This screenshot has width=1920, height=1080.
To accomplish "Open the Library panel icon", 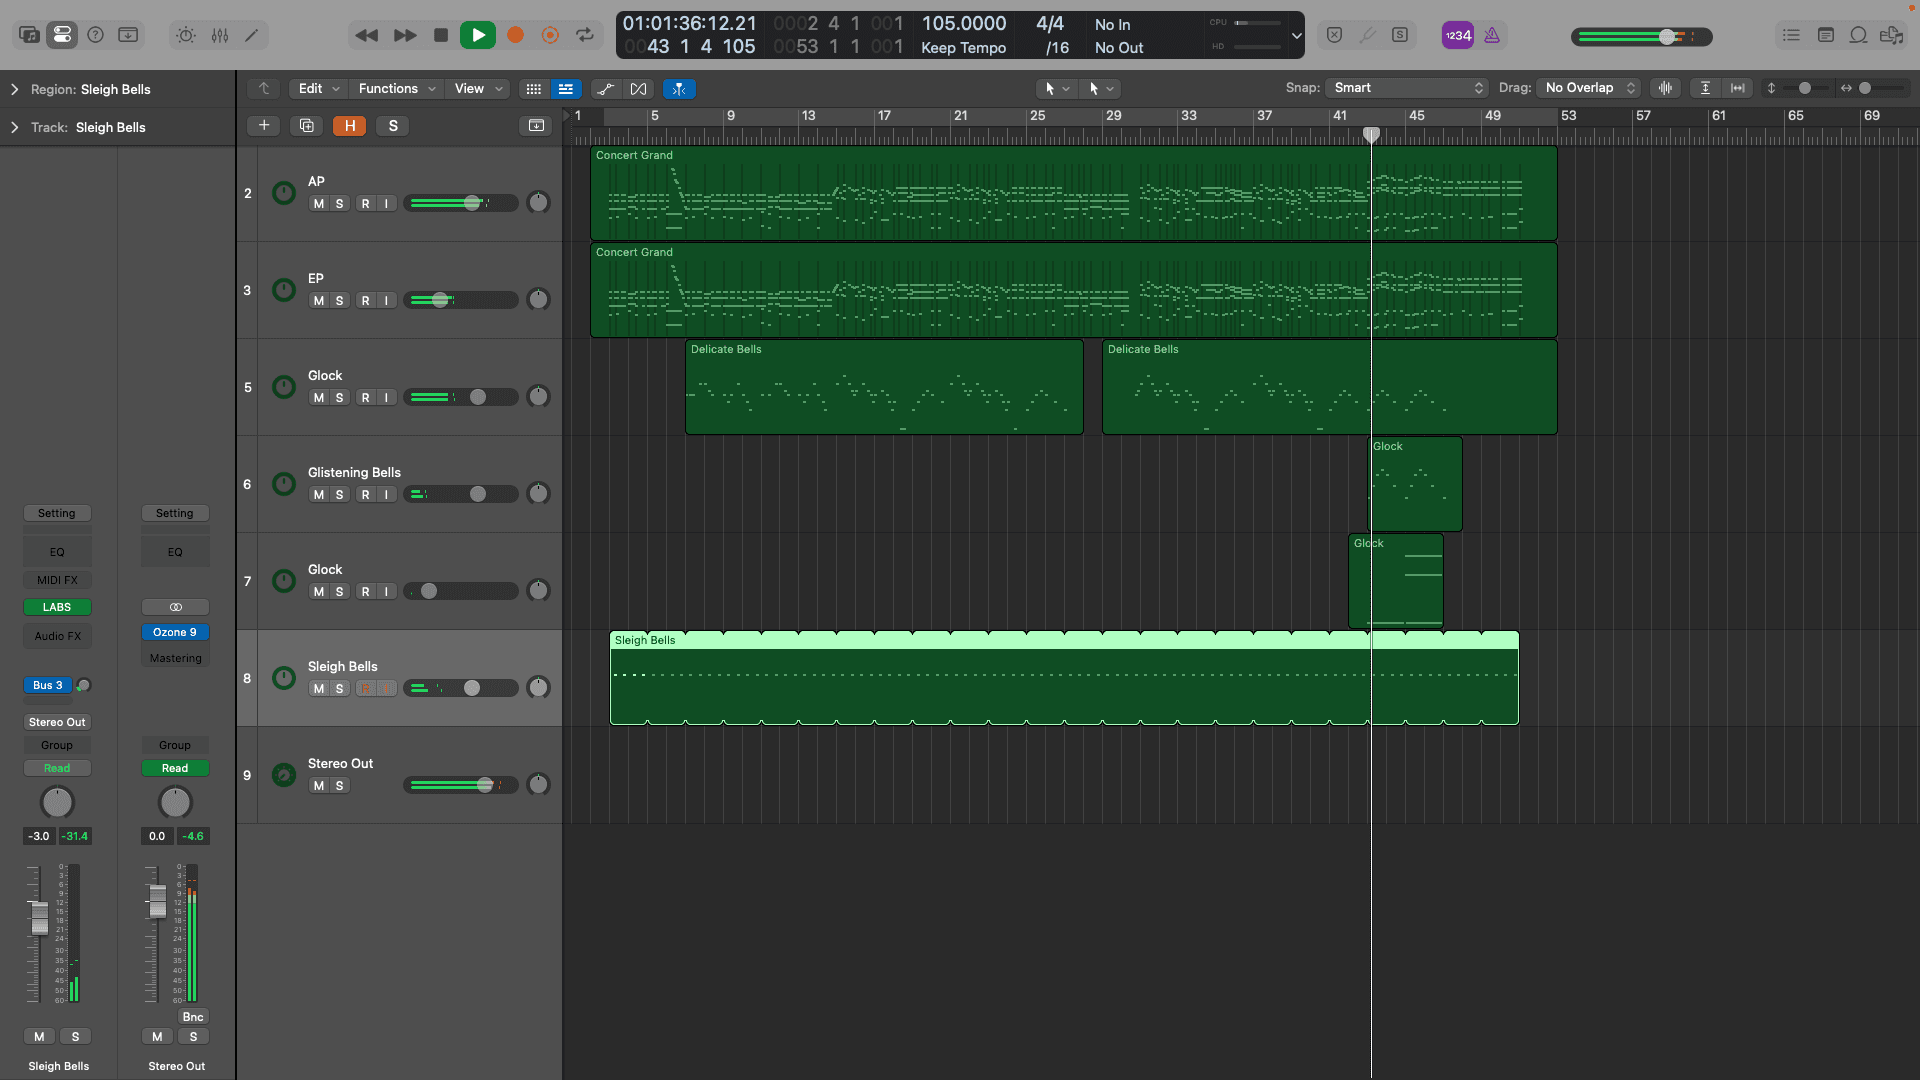I will pos(30,35).
